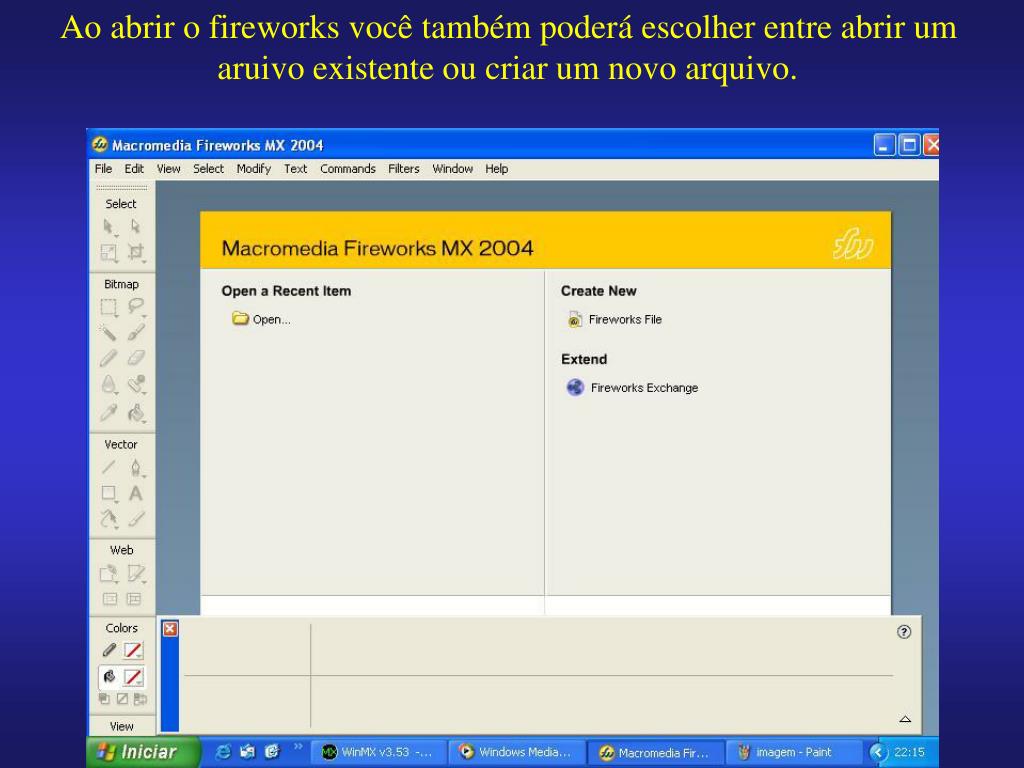Screen dimensions: 1024x768
Task: Select the Subselection tool
Action: pos(136,226)
